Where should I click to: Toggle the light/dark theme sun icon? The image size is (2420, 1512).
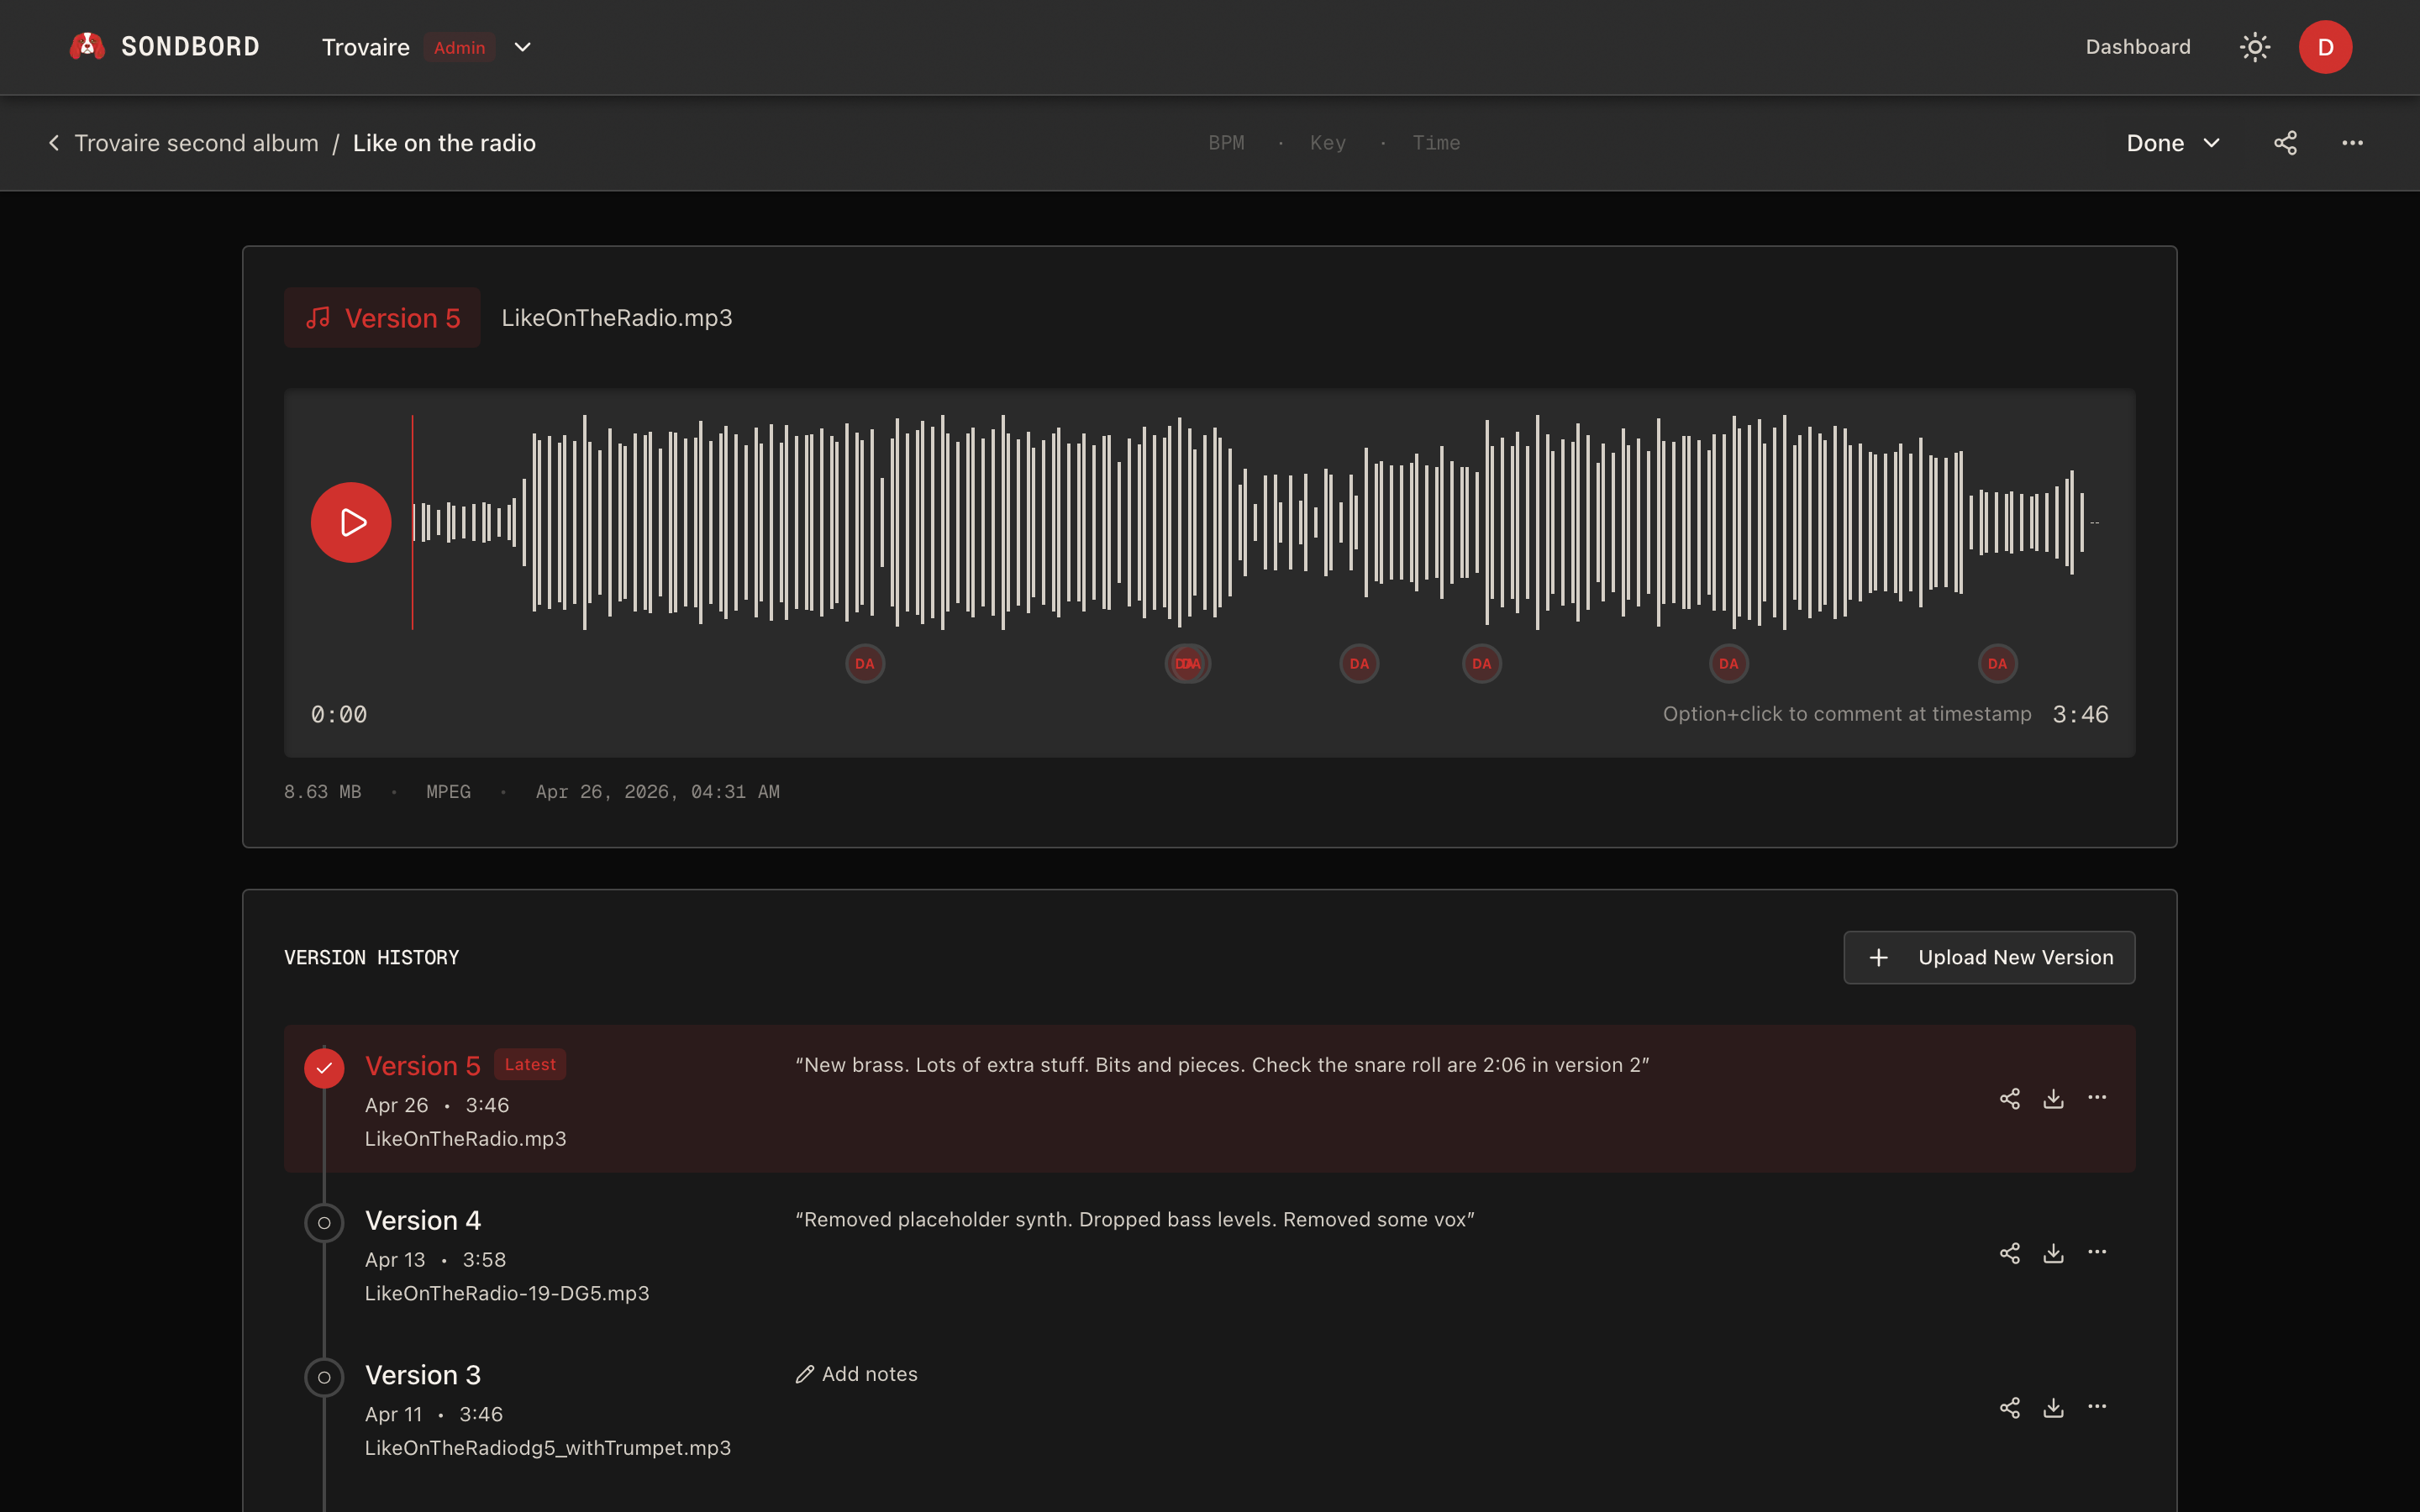(2254, 47)
